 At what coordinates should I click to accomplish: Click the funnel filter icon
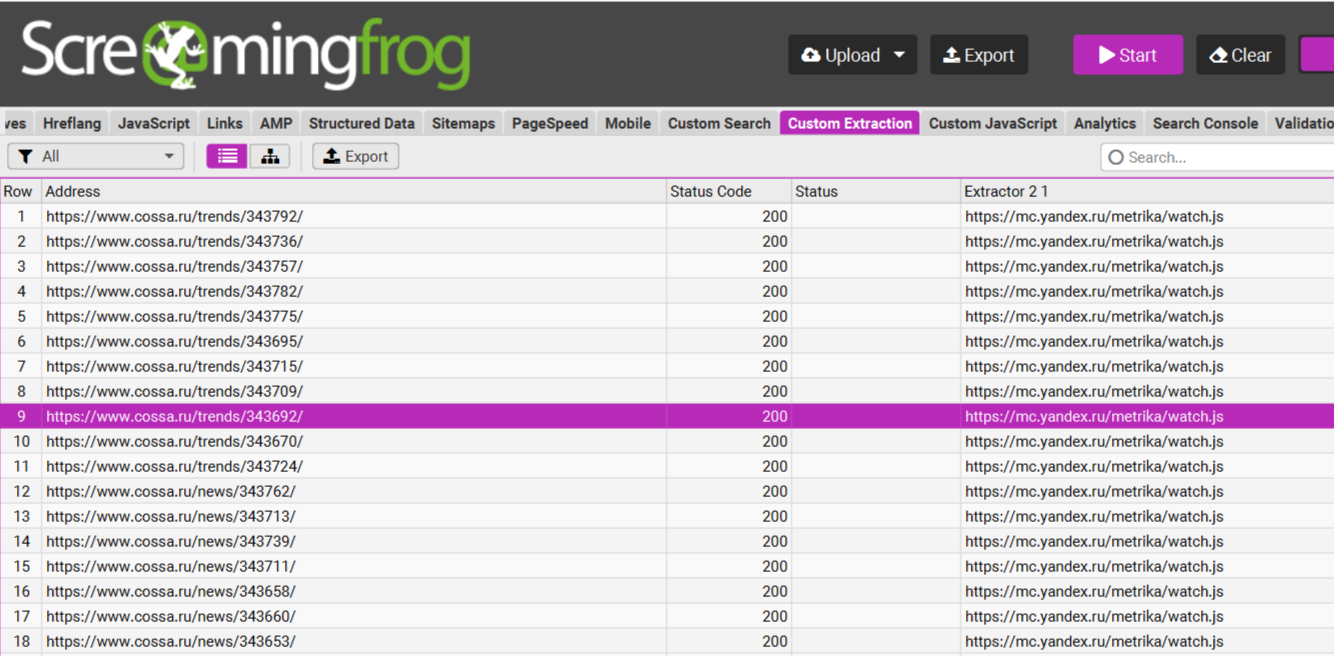pos(26,157)
